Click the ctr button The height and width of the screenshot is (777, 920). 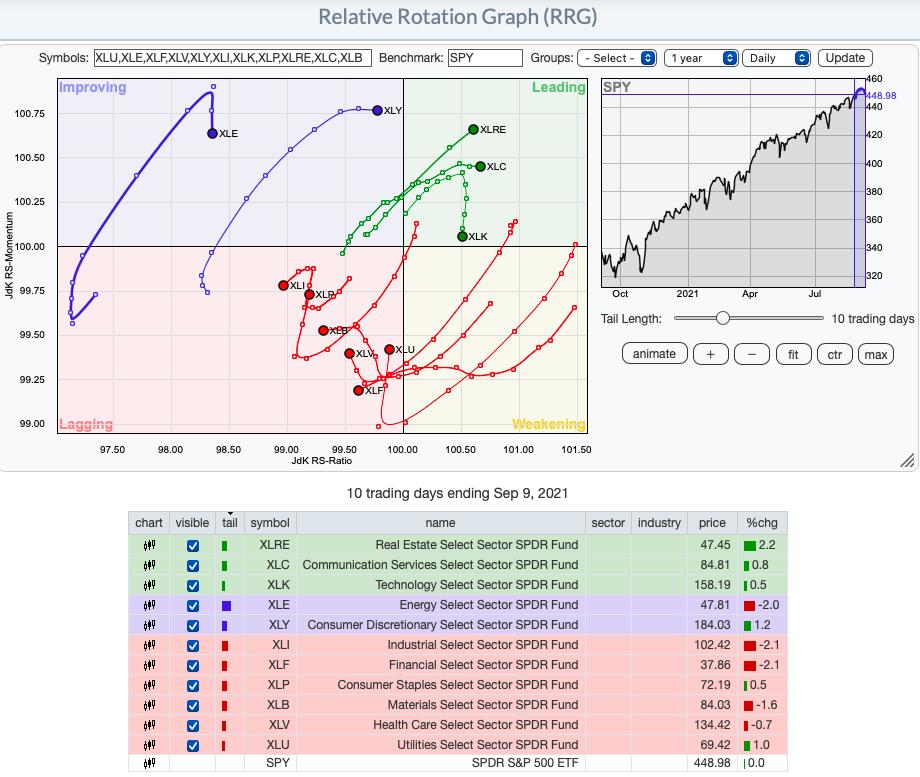coord(834,354)
